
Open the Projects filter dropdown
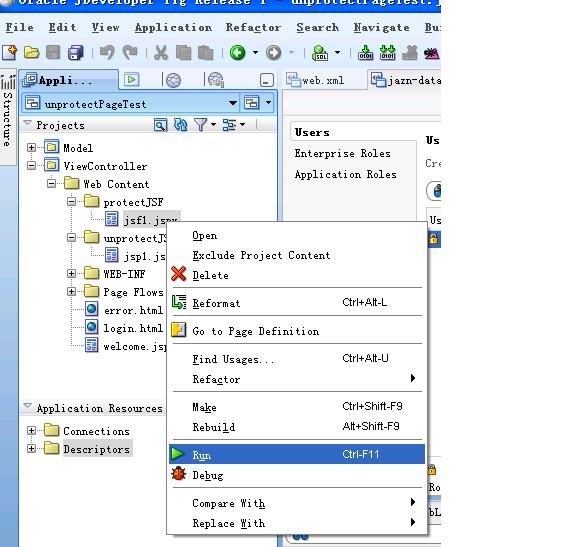213,124
